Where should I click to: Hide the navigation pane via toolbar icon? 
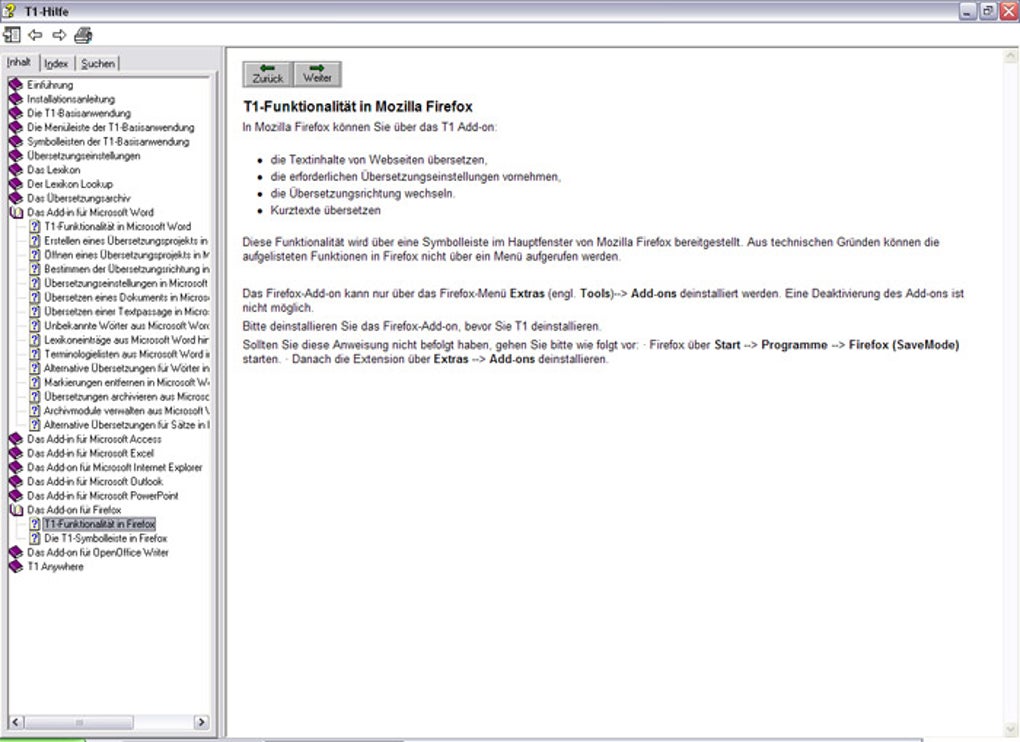click(x=11, y=34)
